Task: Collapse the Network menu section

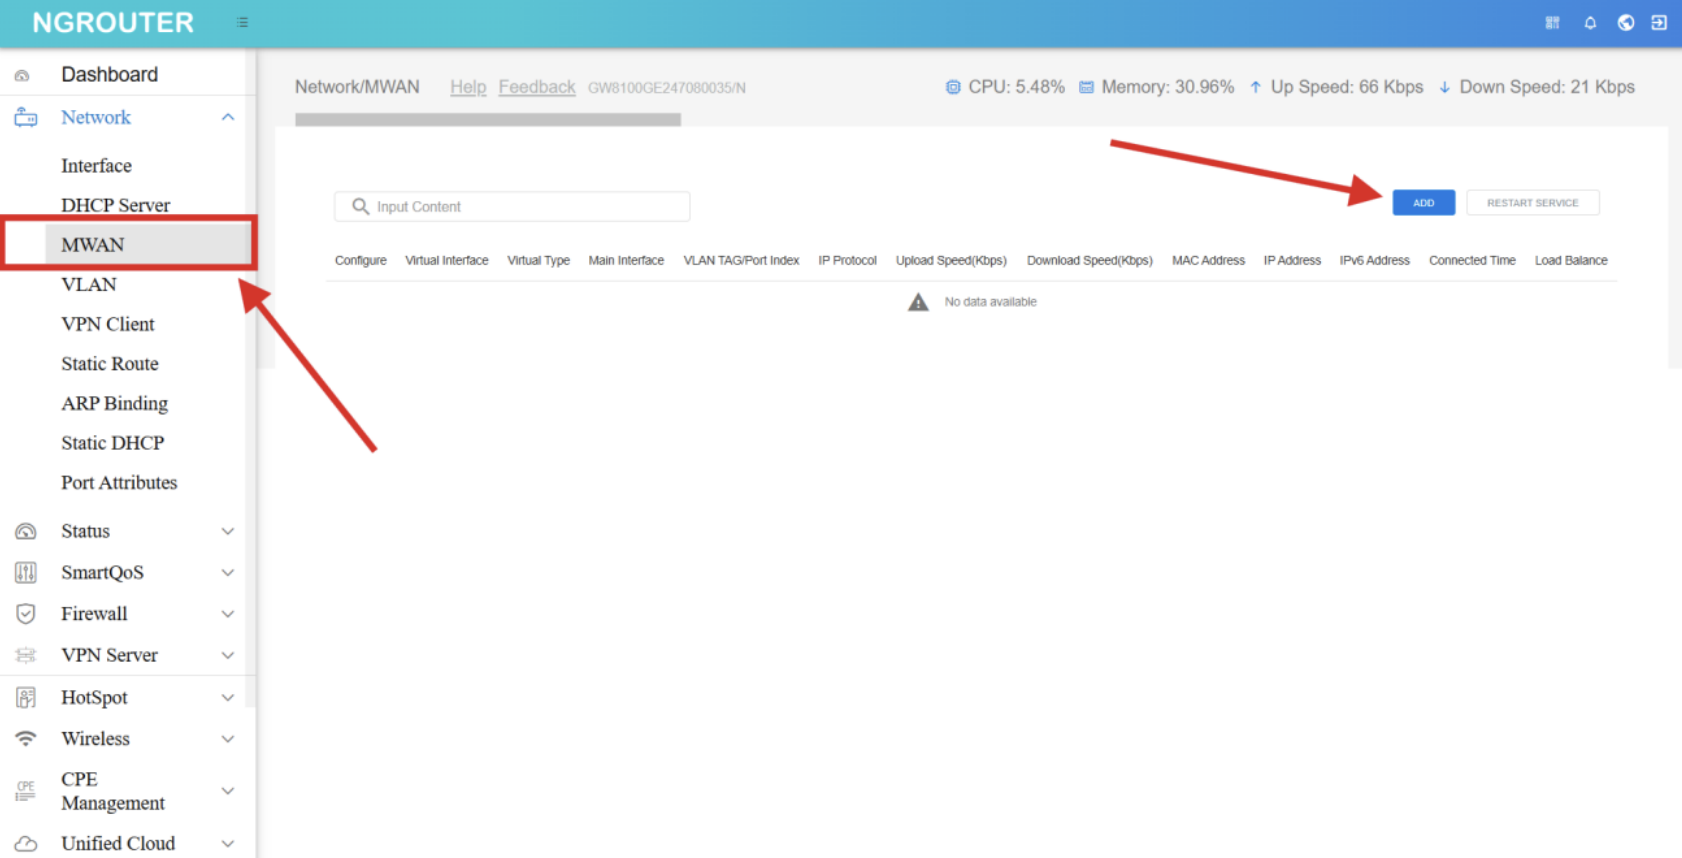Action: (x=228, y=117)
